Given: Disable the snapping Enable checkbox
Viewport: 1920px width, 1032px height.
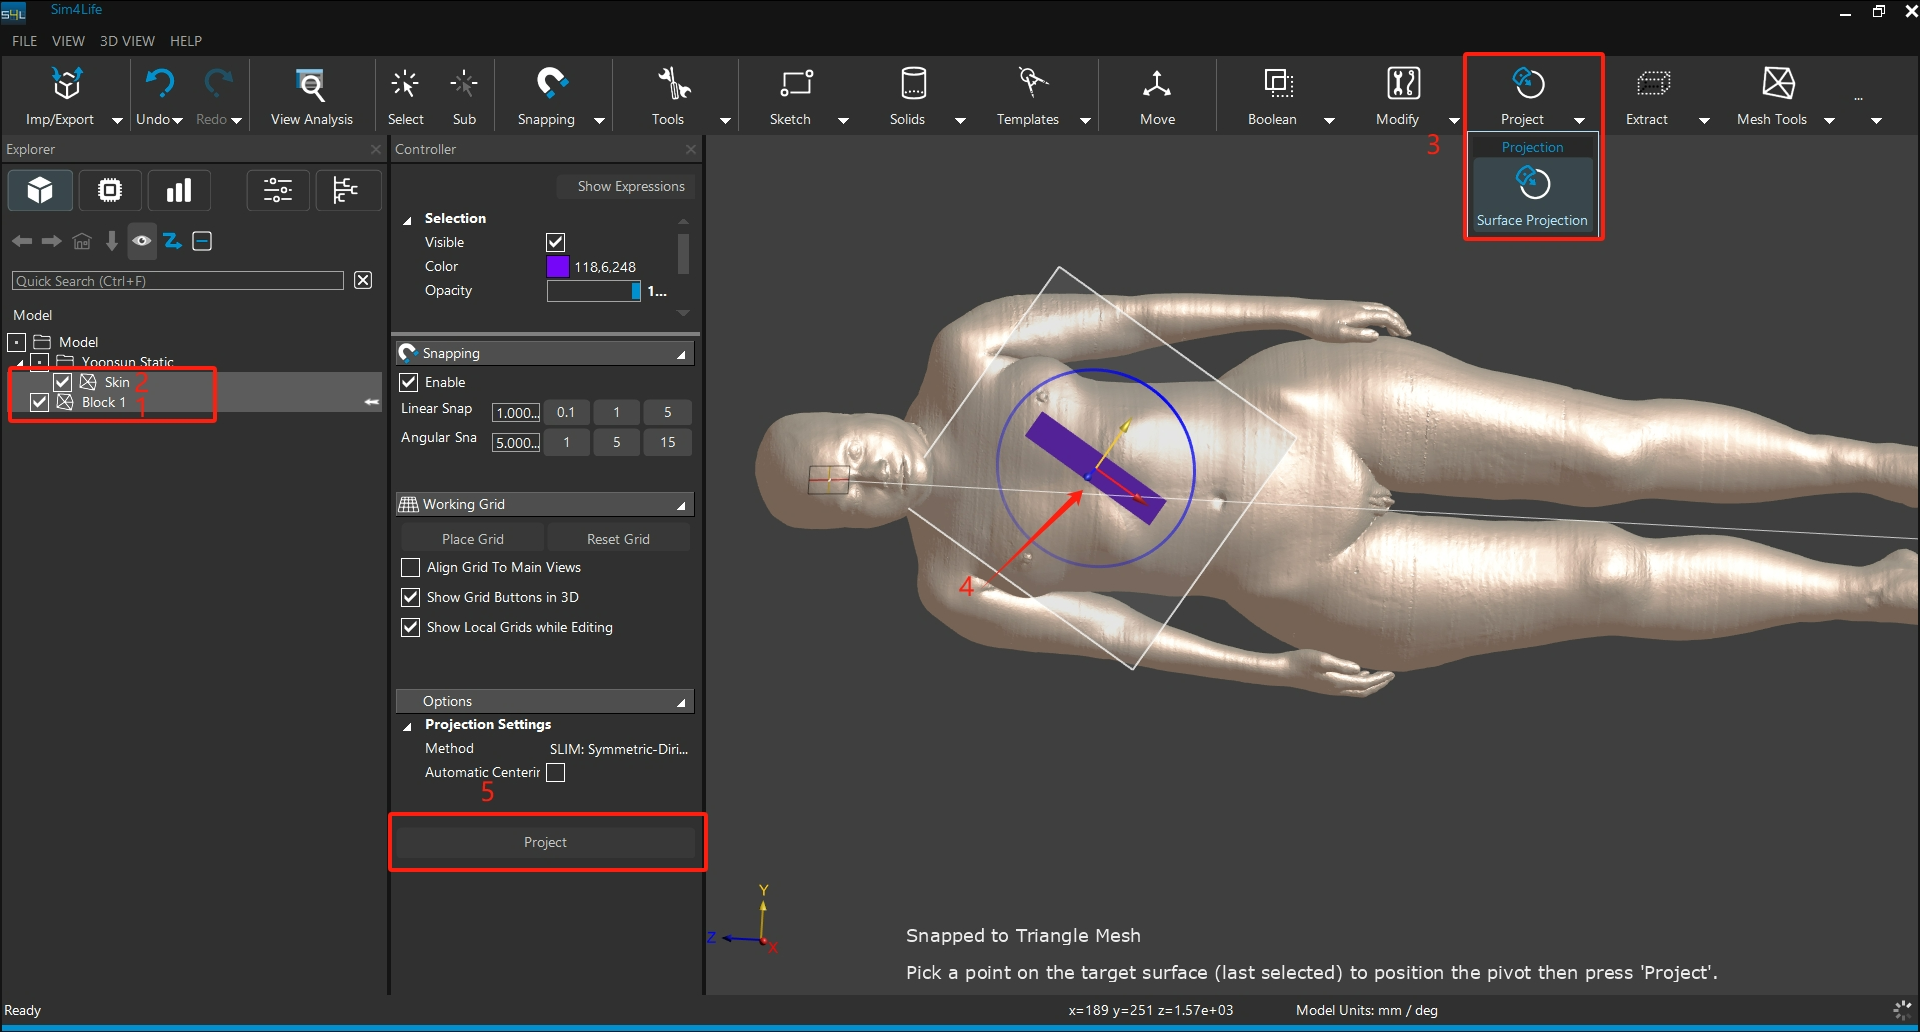Looking at the screenshot, I should click(x=409, y=382).
